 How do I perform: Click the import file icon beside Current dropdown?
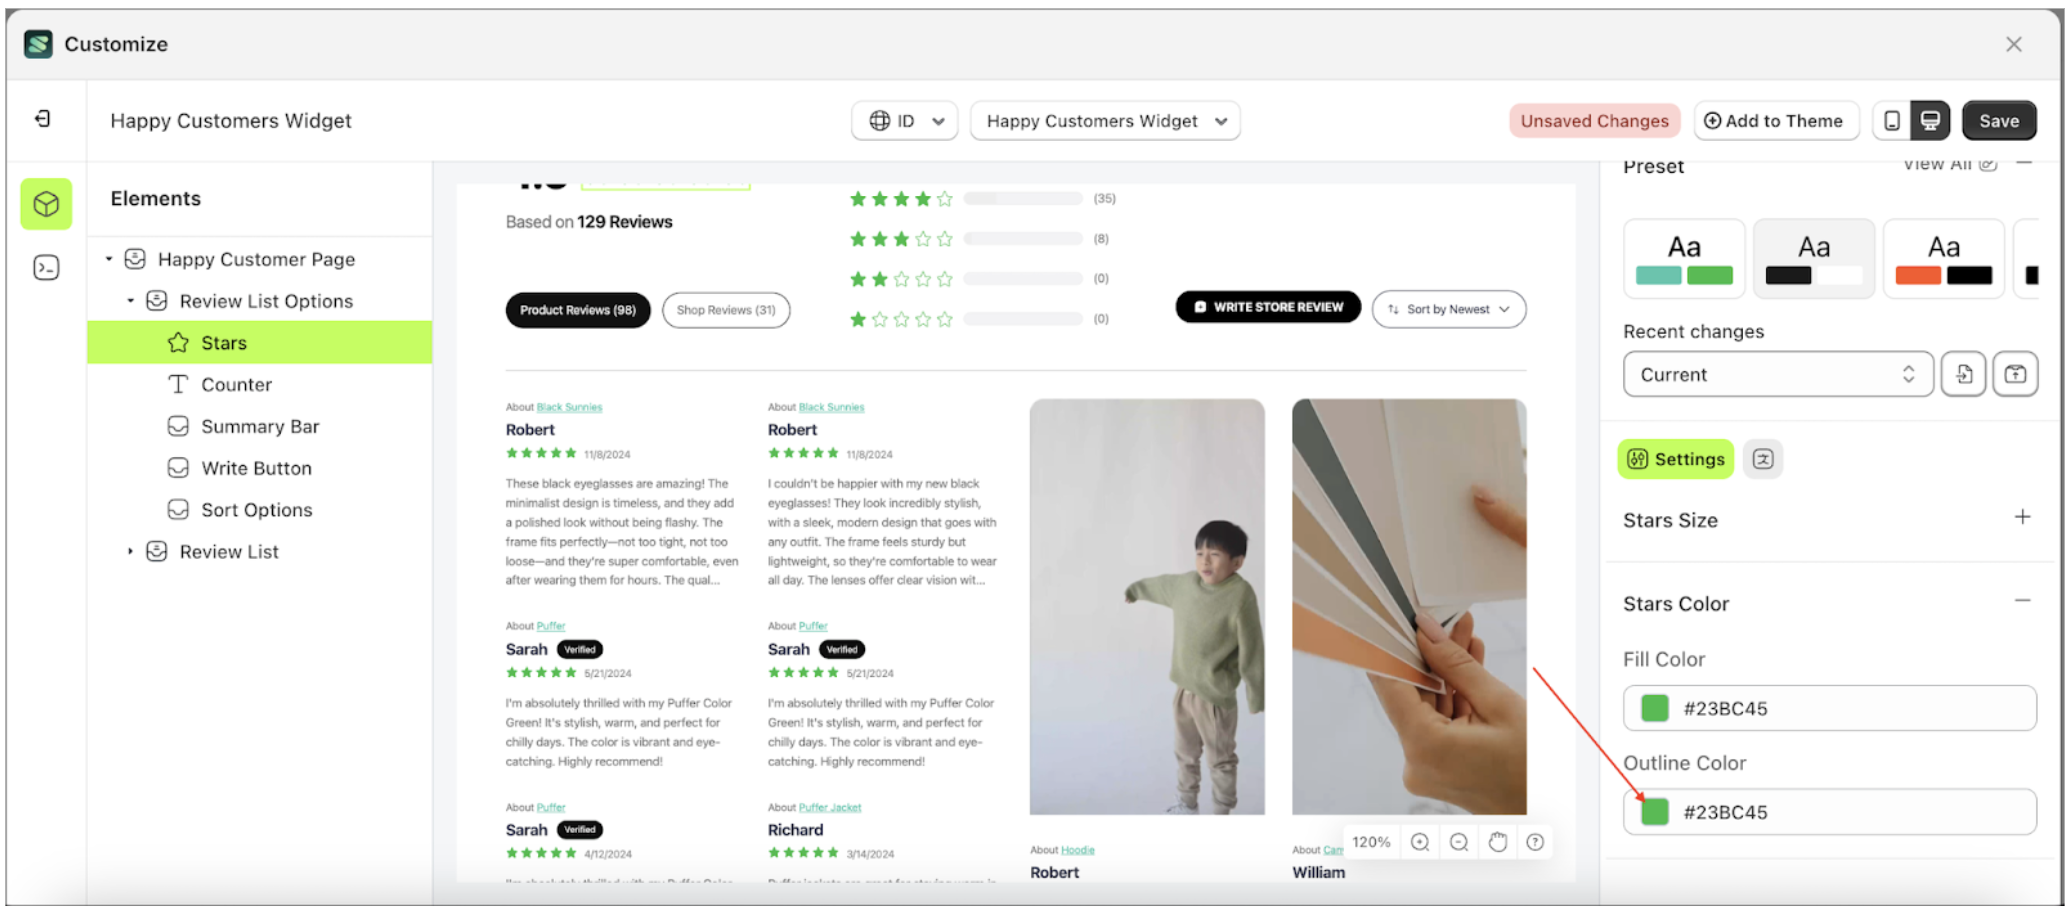pyautogui.click(x=1964, y=374)
